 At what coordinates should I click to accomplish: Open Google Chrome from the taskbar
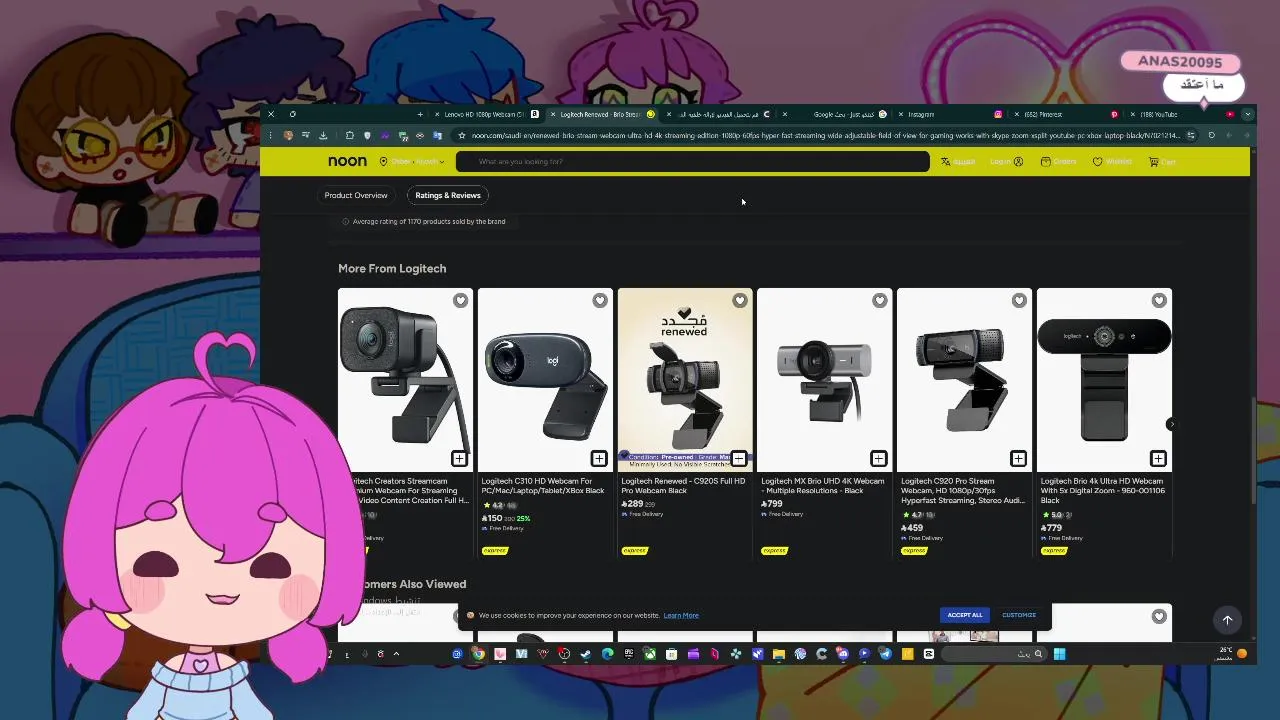click(478, 654)
